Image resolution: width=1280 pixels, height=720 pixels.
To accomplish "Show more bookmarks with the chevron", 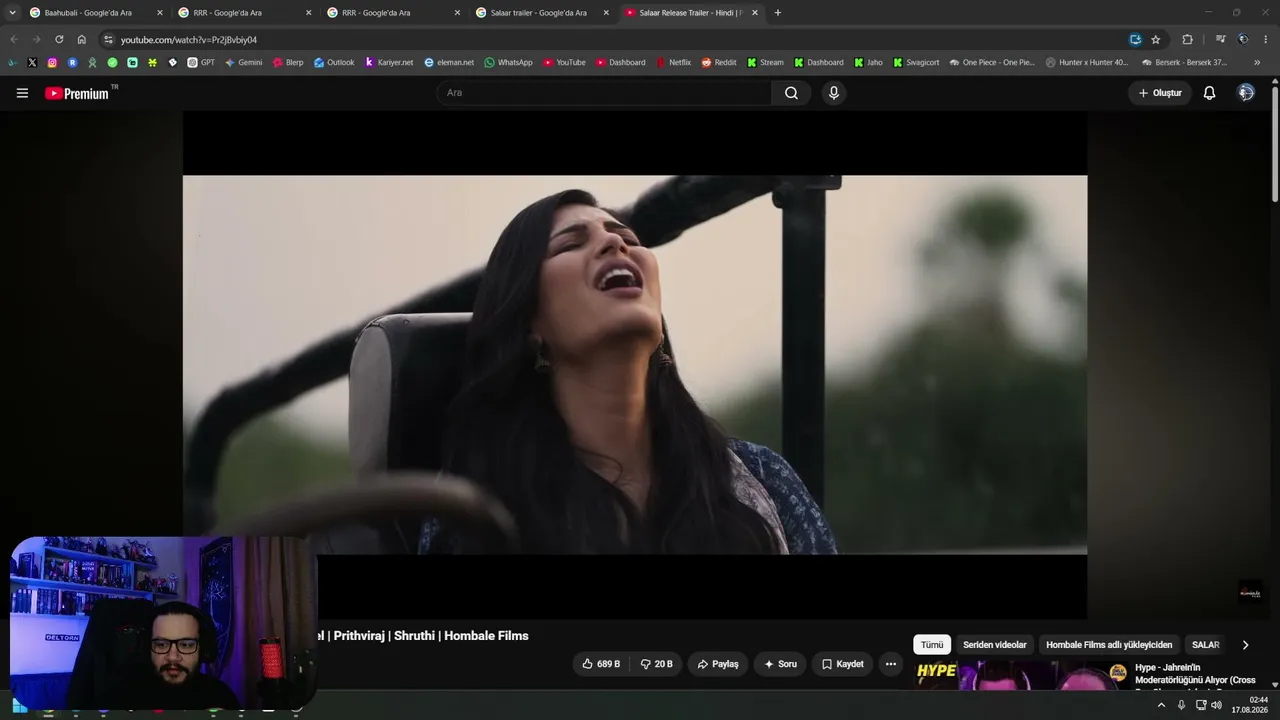I will point(1257,62).
